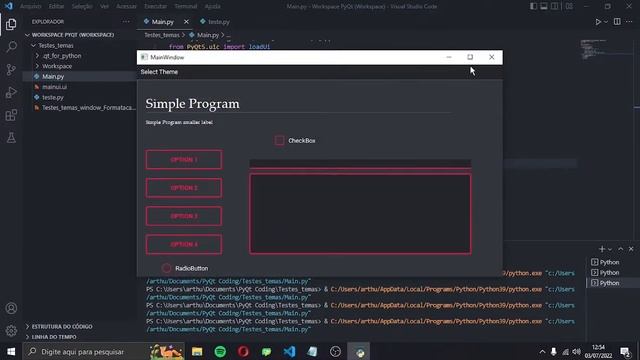Open Visual Studio Code taskbar icon
640x360 pixels.
click(289, 351)
